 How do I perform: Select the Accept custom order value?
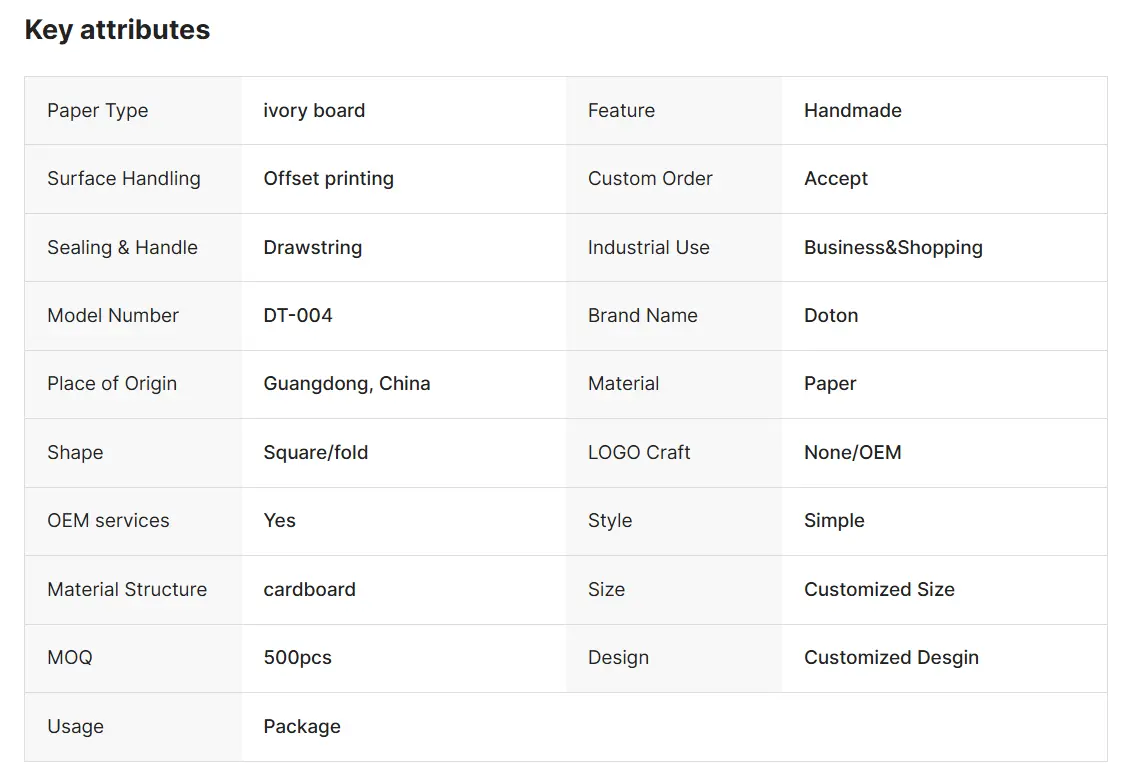[x=836, y=179]
